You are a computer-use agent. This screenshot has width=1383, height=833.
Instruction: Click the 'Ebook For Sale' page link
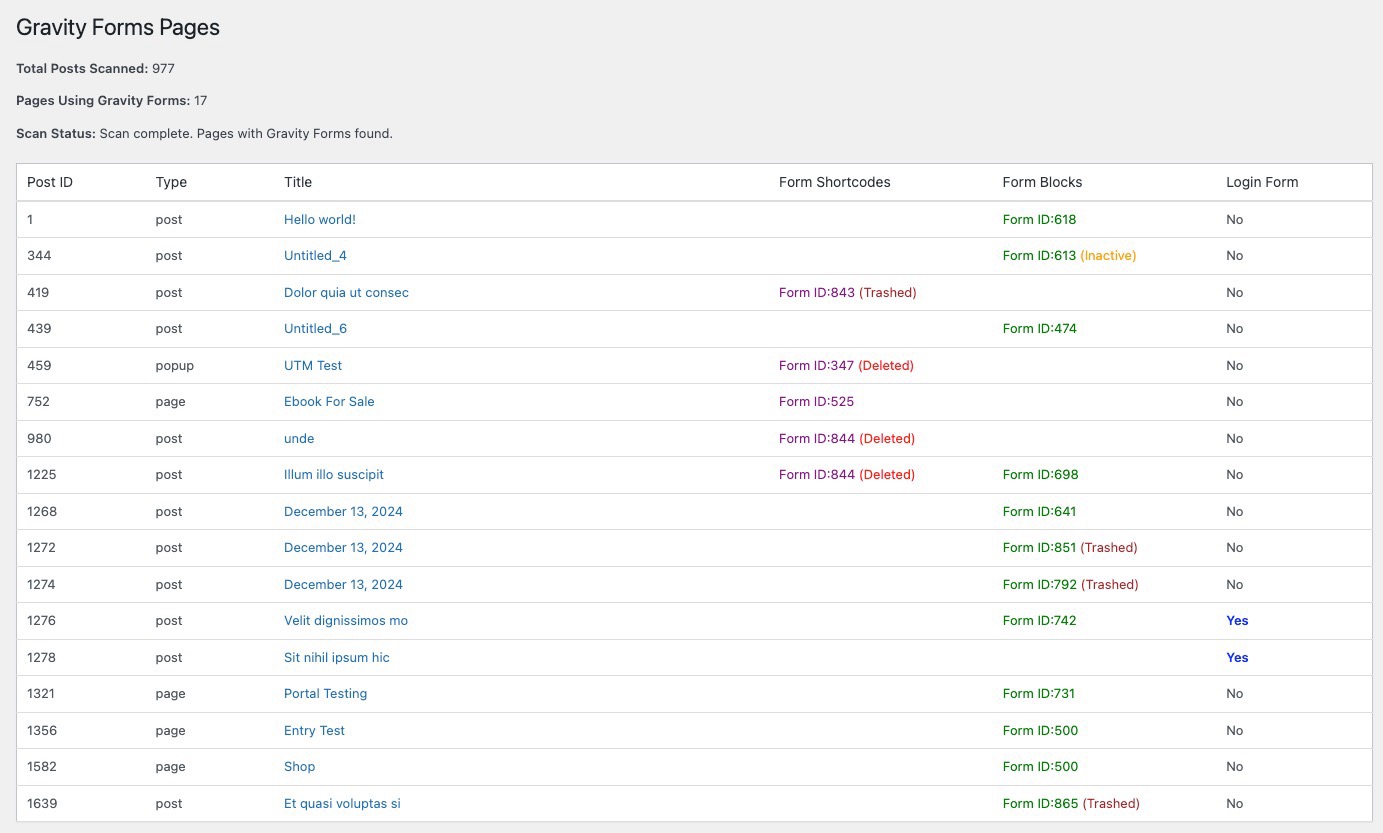(329, 401)
